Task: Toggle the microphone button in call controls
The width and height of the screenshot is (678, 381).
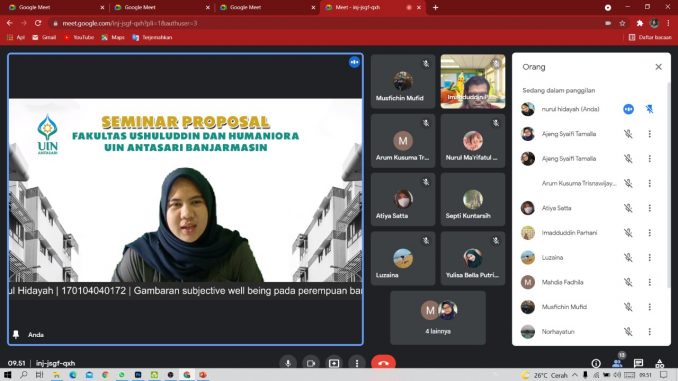Action: point(288,363)
